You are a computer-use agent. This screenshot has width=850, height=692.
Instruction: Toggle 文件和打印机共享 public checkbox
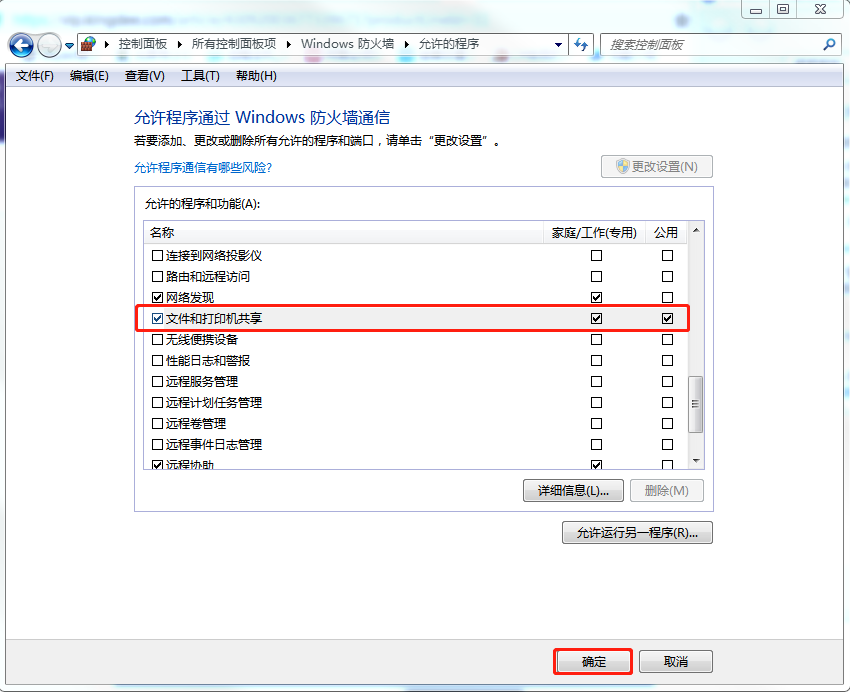tap(667, 319)
